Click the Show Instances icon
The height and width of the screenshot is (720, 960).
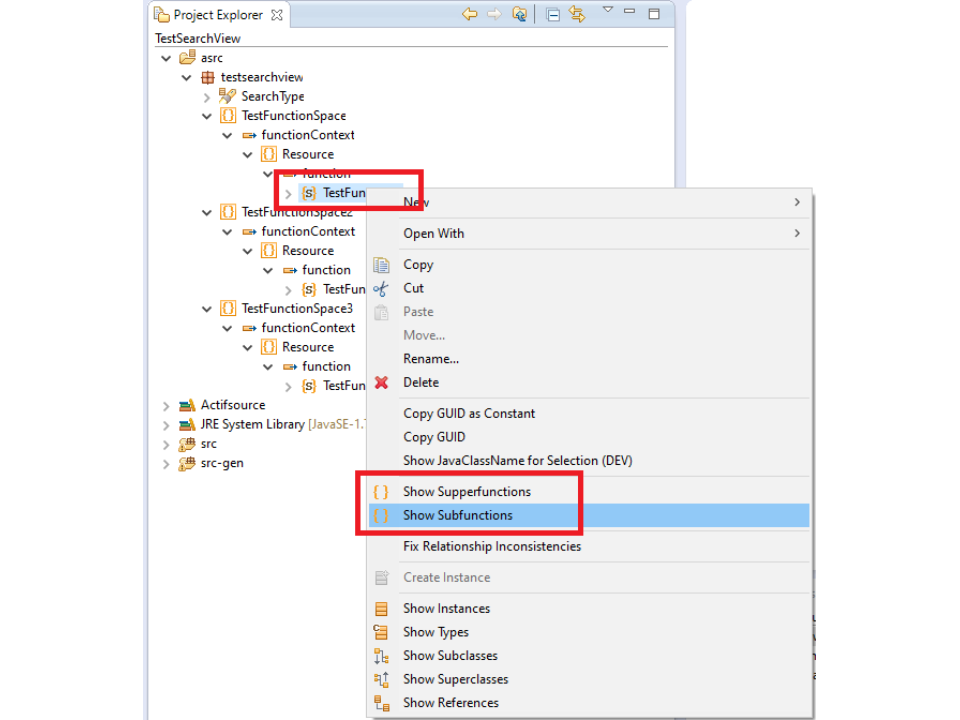pyautogui.click(x=381, y=609)
